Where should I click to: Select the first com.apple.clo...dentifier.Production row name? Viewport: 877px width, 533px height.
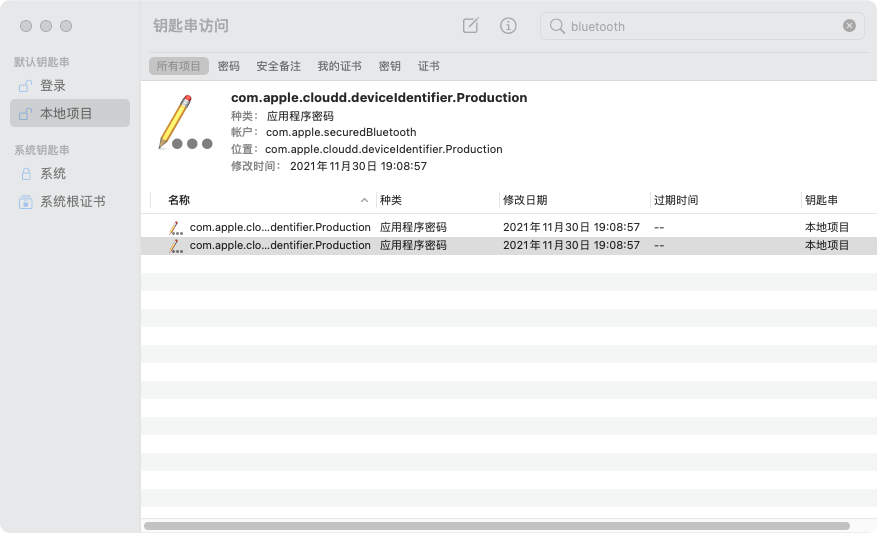pos(280,227)
